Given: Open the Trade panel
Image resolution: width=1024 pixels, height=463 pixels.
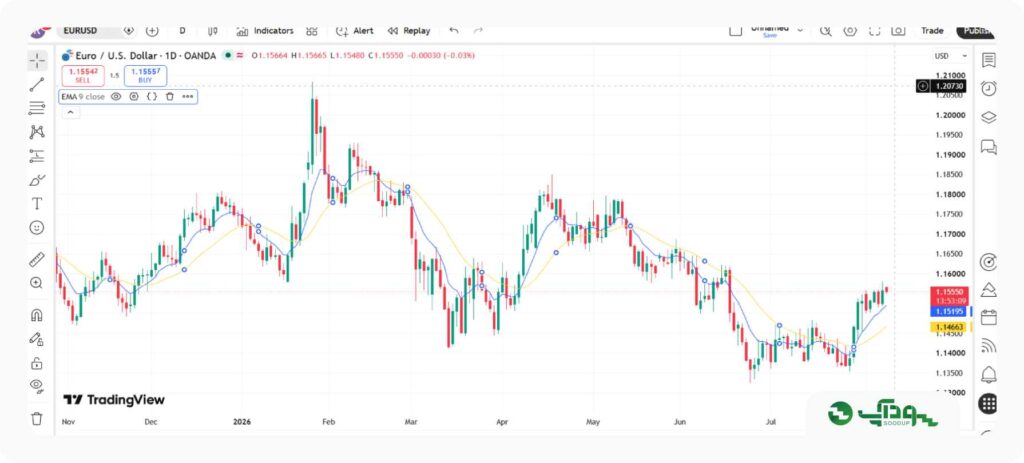Looking at the screenshot, I should pos(932,31).
